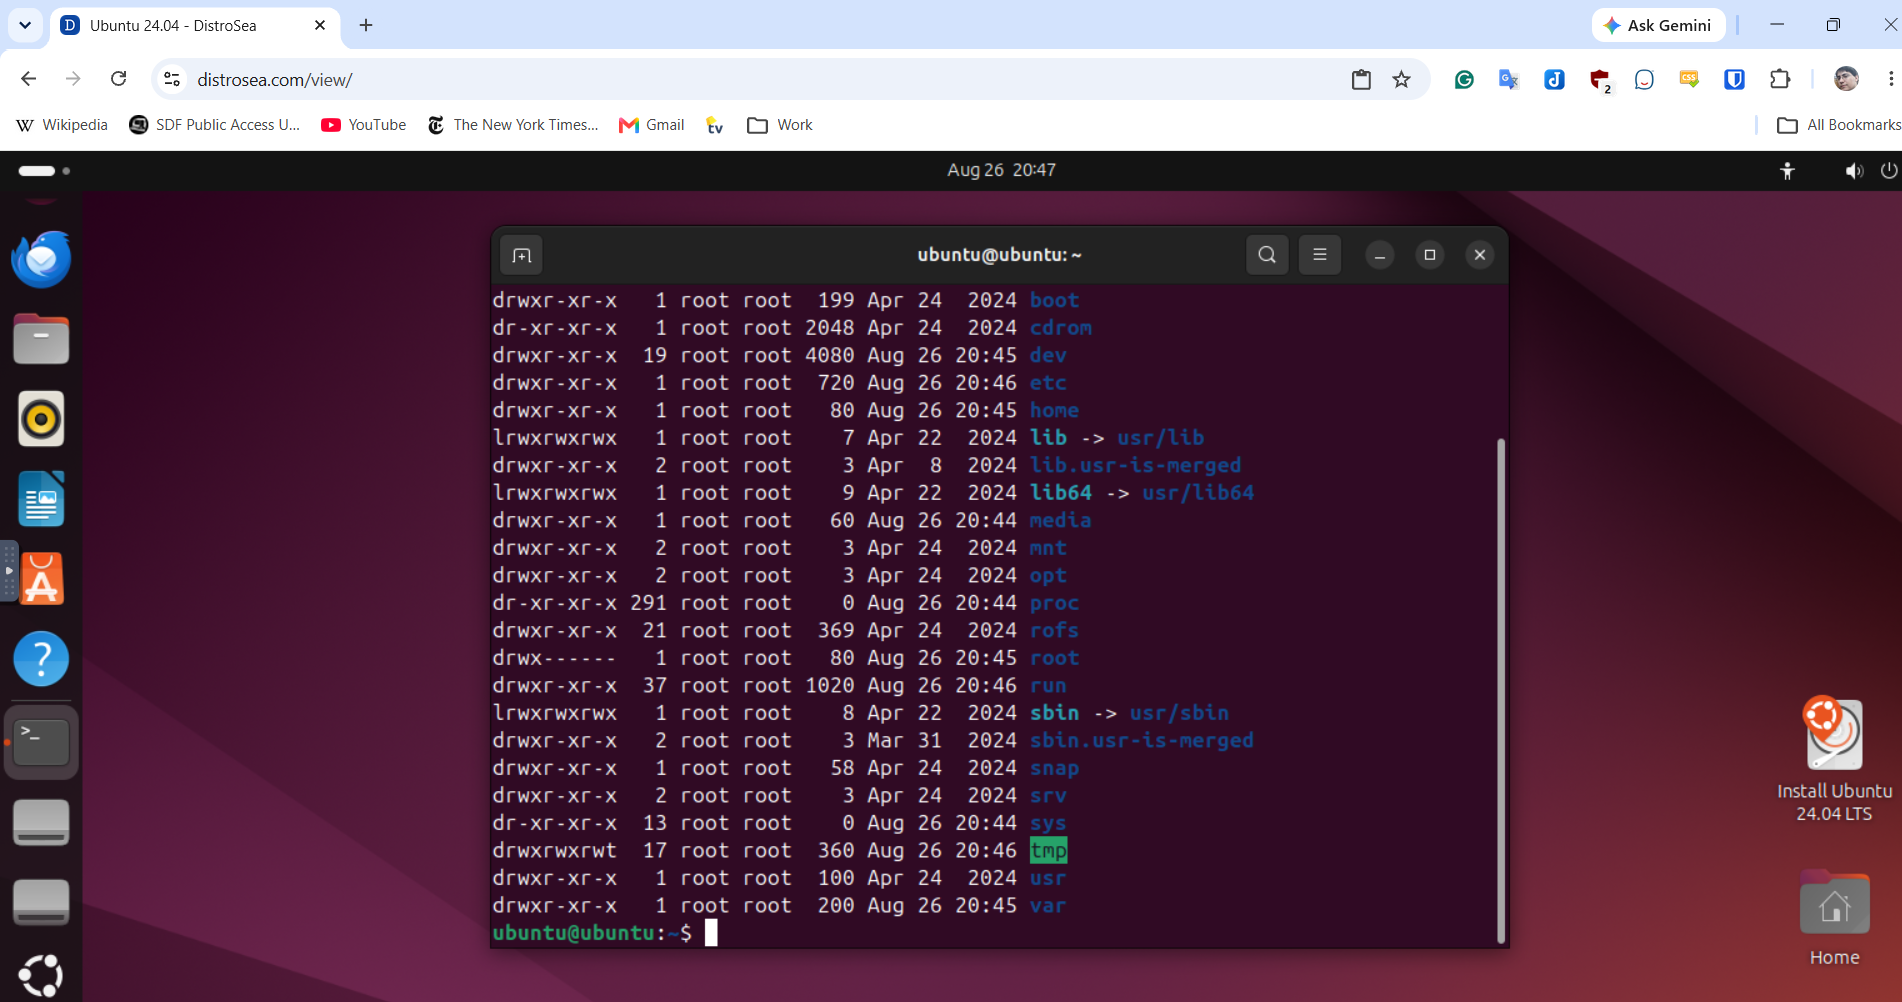Open the Files app in the dock
This screenshot has height=1002, width=1902.
41,339
